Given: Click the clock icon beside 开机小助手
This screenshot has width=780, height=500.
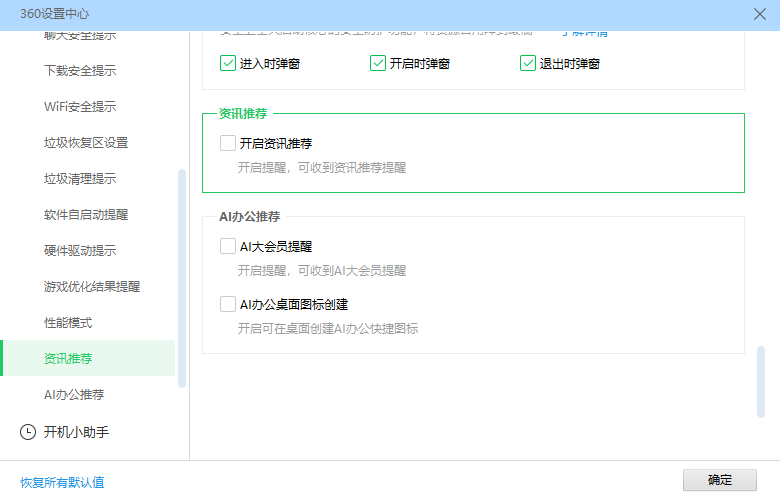Looking at the screenshot, I should [28, 432].
